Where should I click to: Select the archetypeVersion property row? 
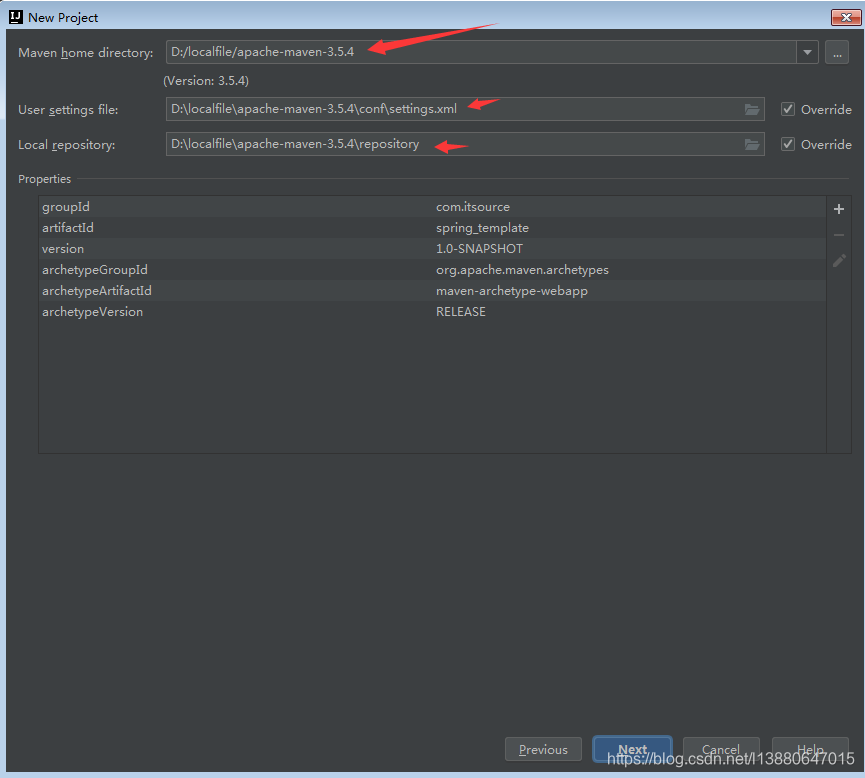tap(432, 312)
